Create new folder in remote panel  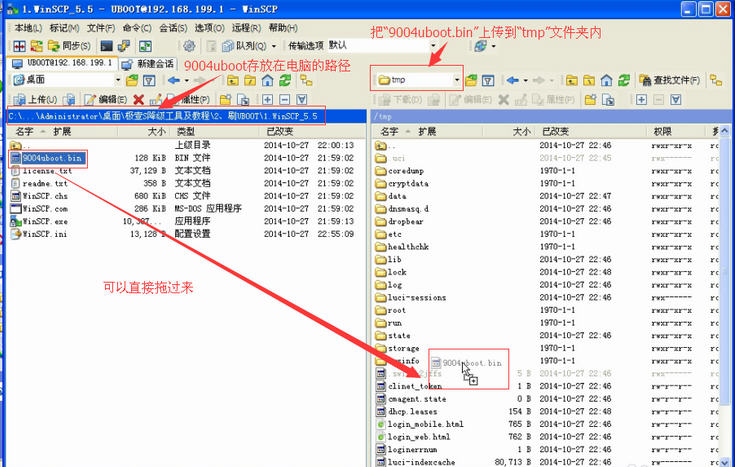click(591, 99)
